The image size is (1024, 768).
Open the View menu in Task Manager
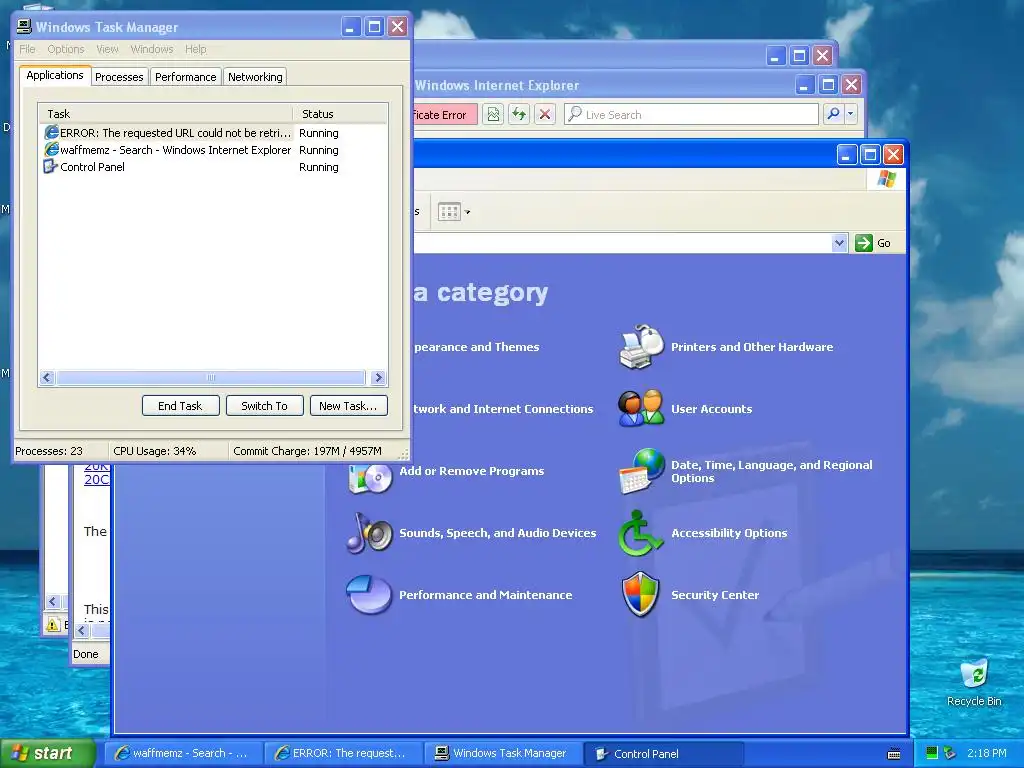click(108, 49)
